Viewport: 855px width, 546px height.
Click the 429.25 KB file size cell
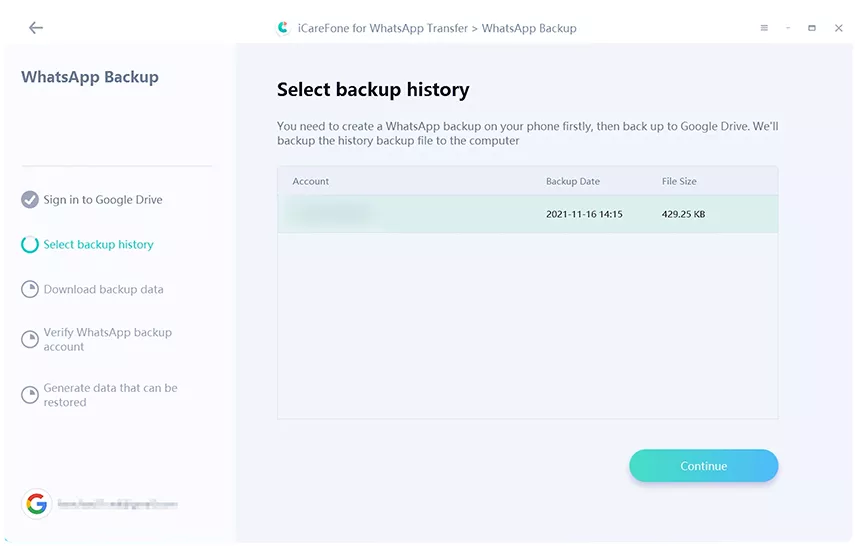pyautogui.click(x=683, y=214)
